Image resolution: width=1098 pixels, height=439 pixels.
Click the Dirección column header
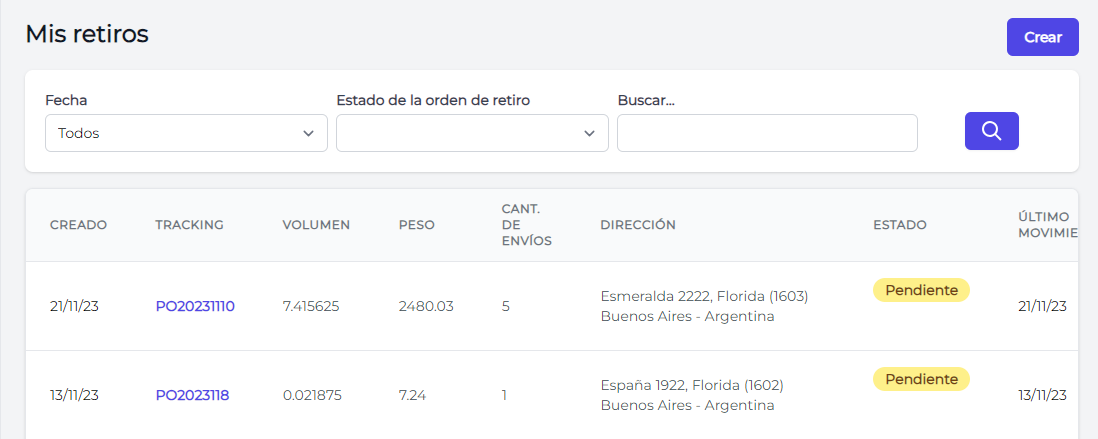[638, 225]
